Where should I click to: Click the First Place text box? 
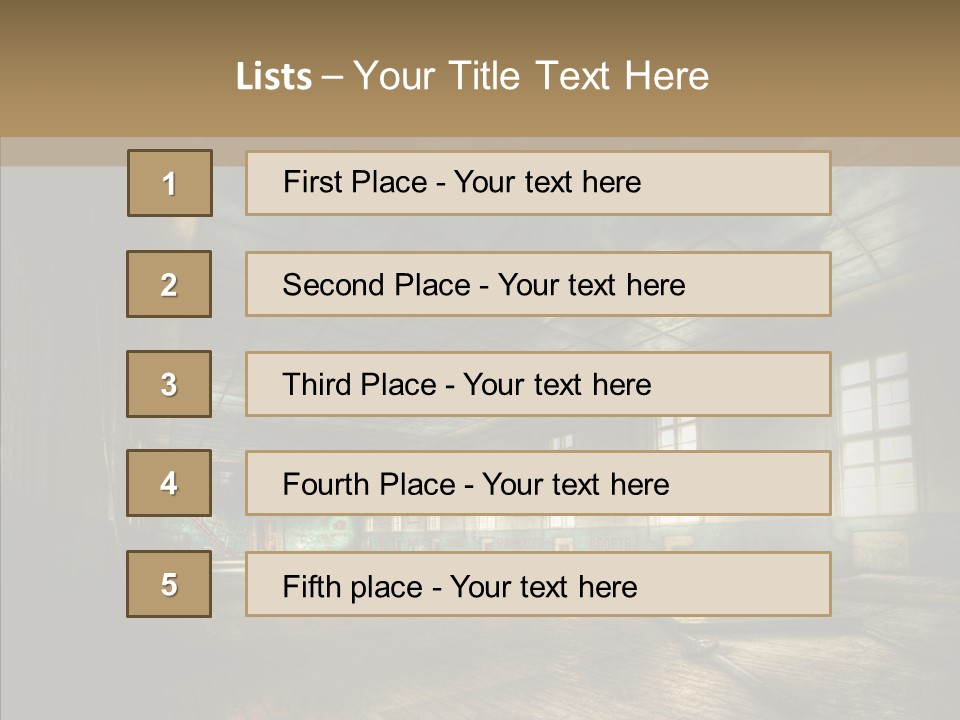[x=538, y=183]
